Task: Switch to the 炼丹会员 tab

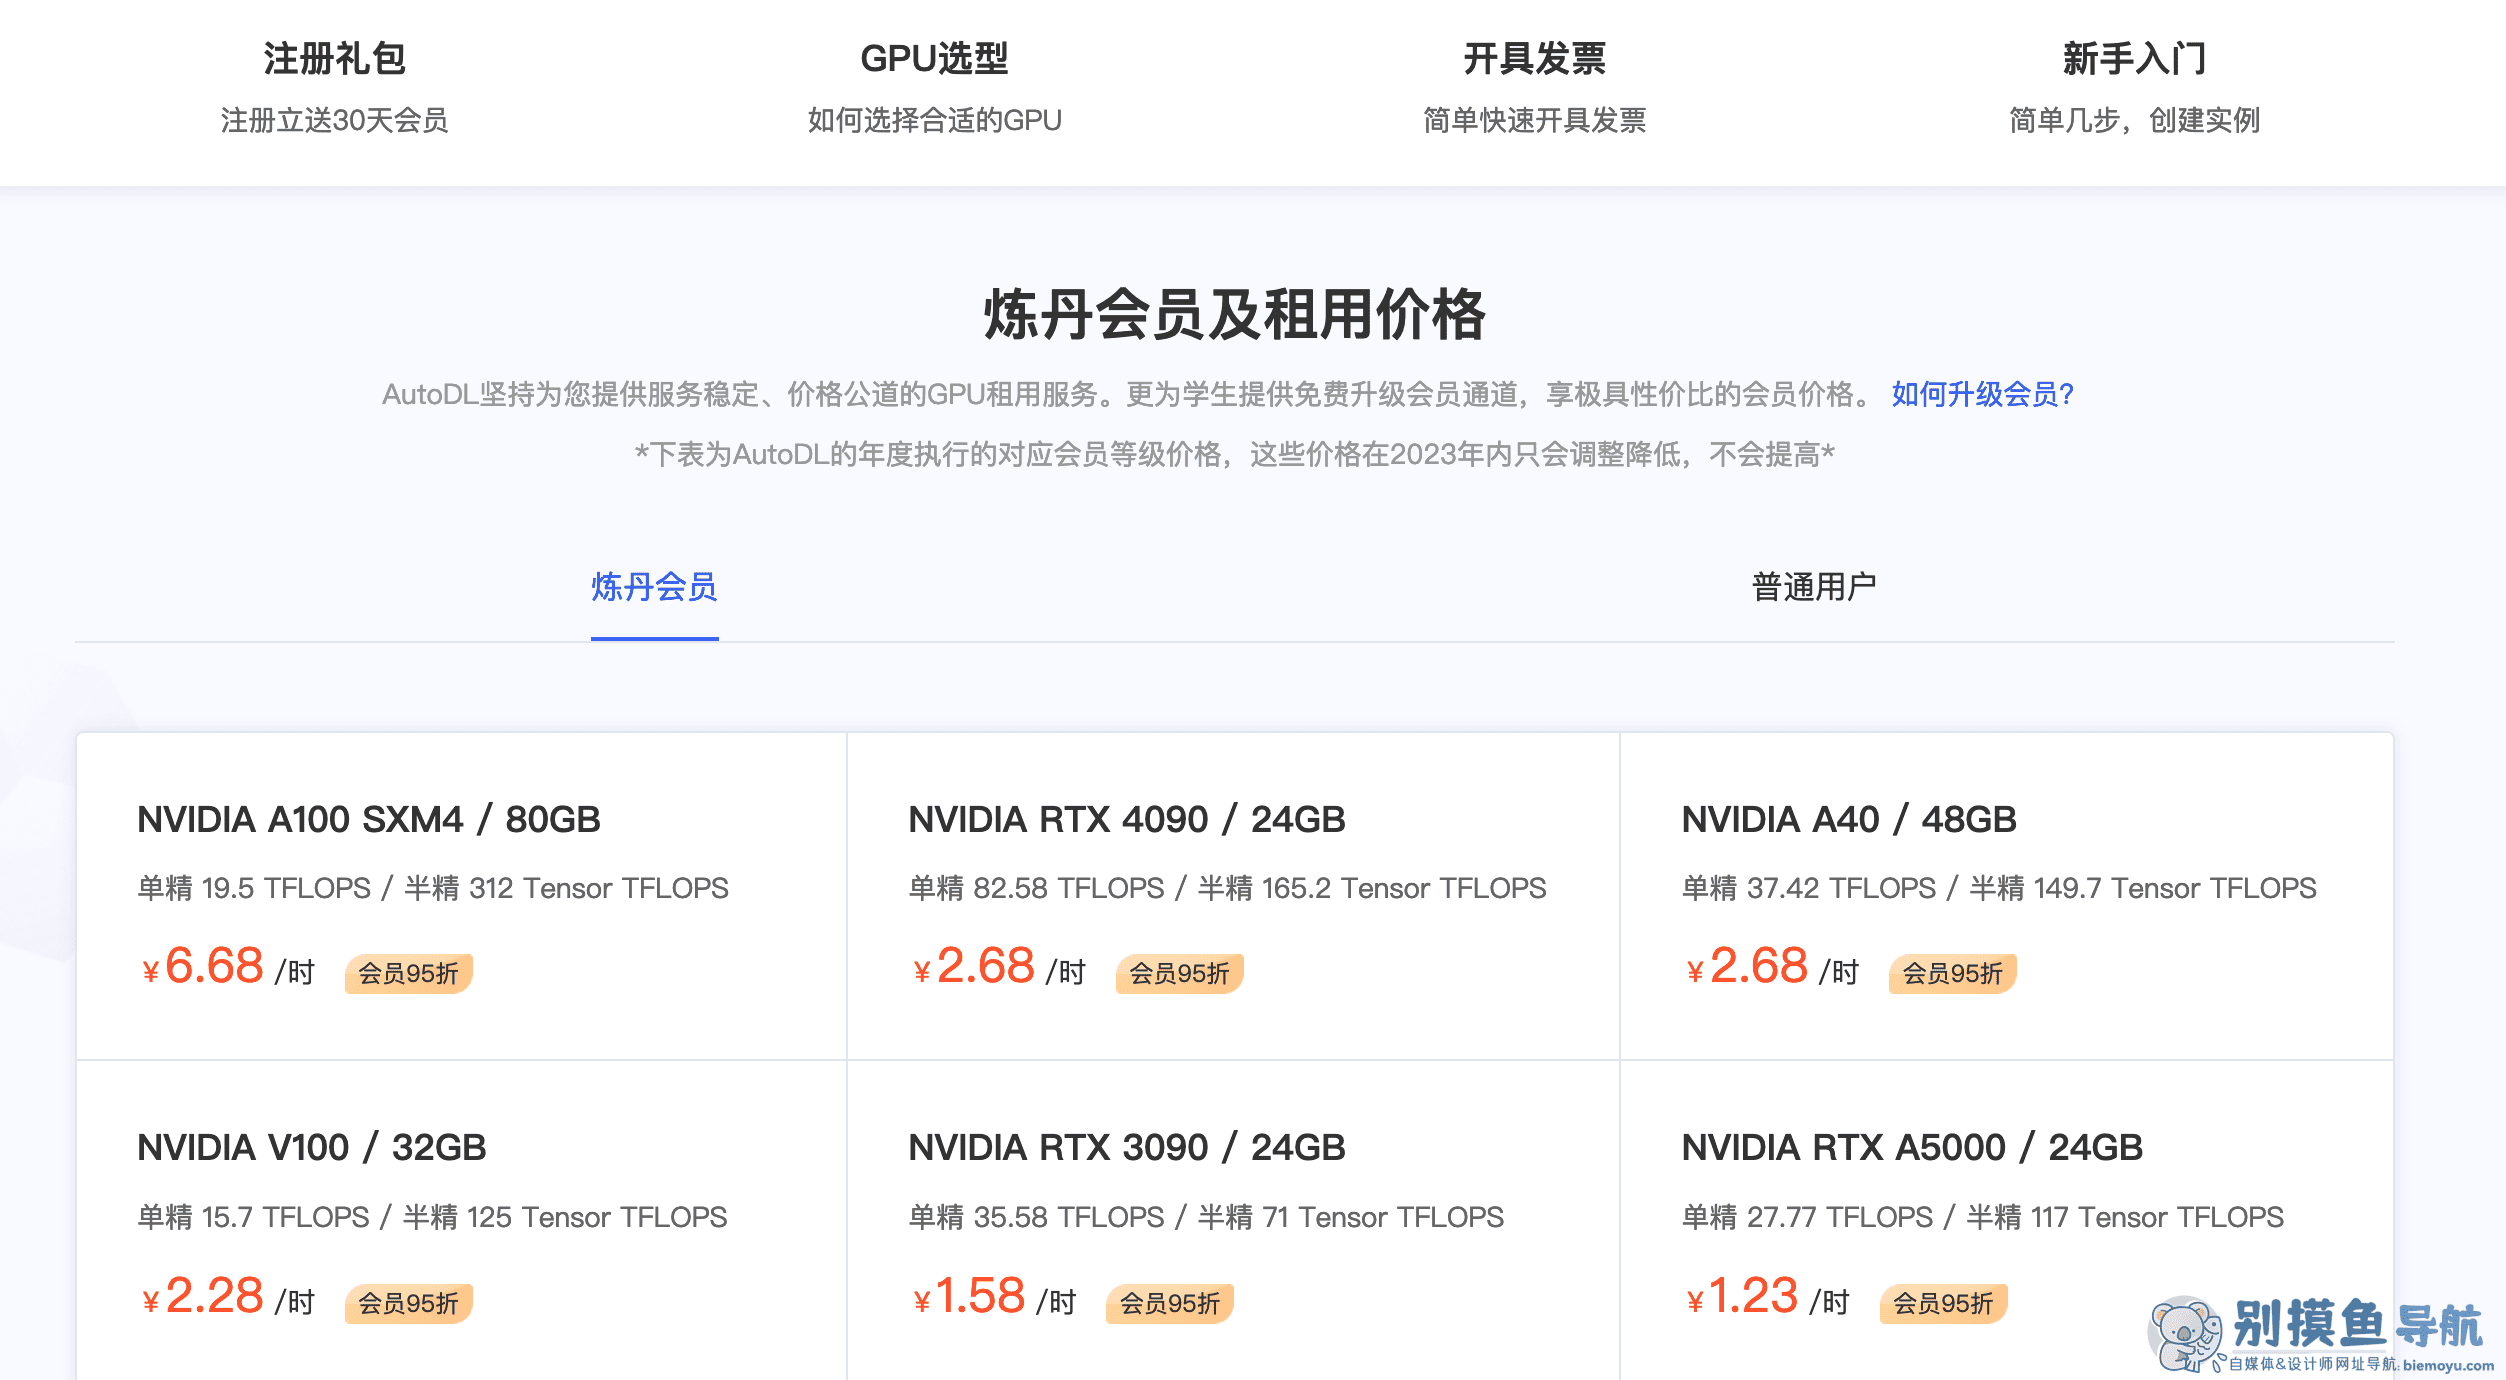Action: point(654,587)
